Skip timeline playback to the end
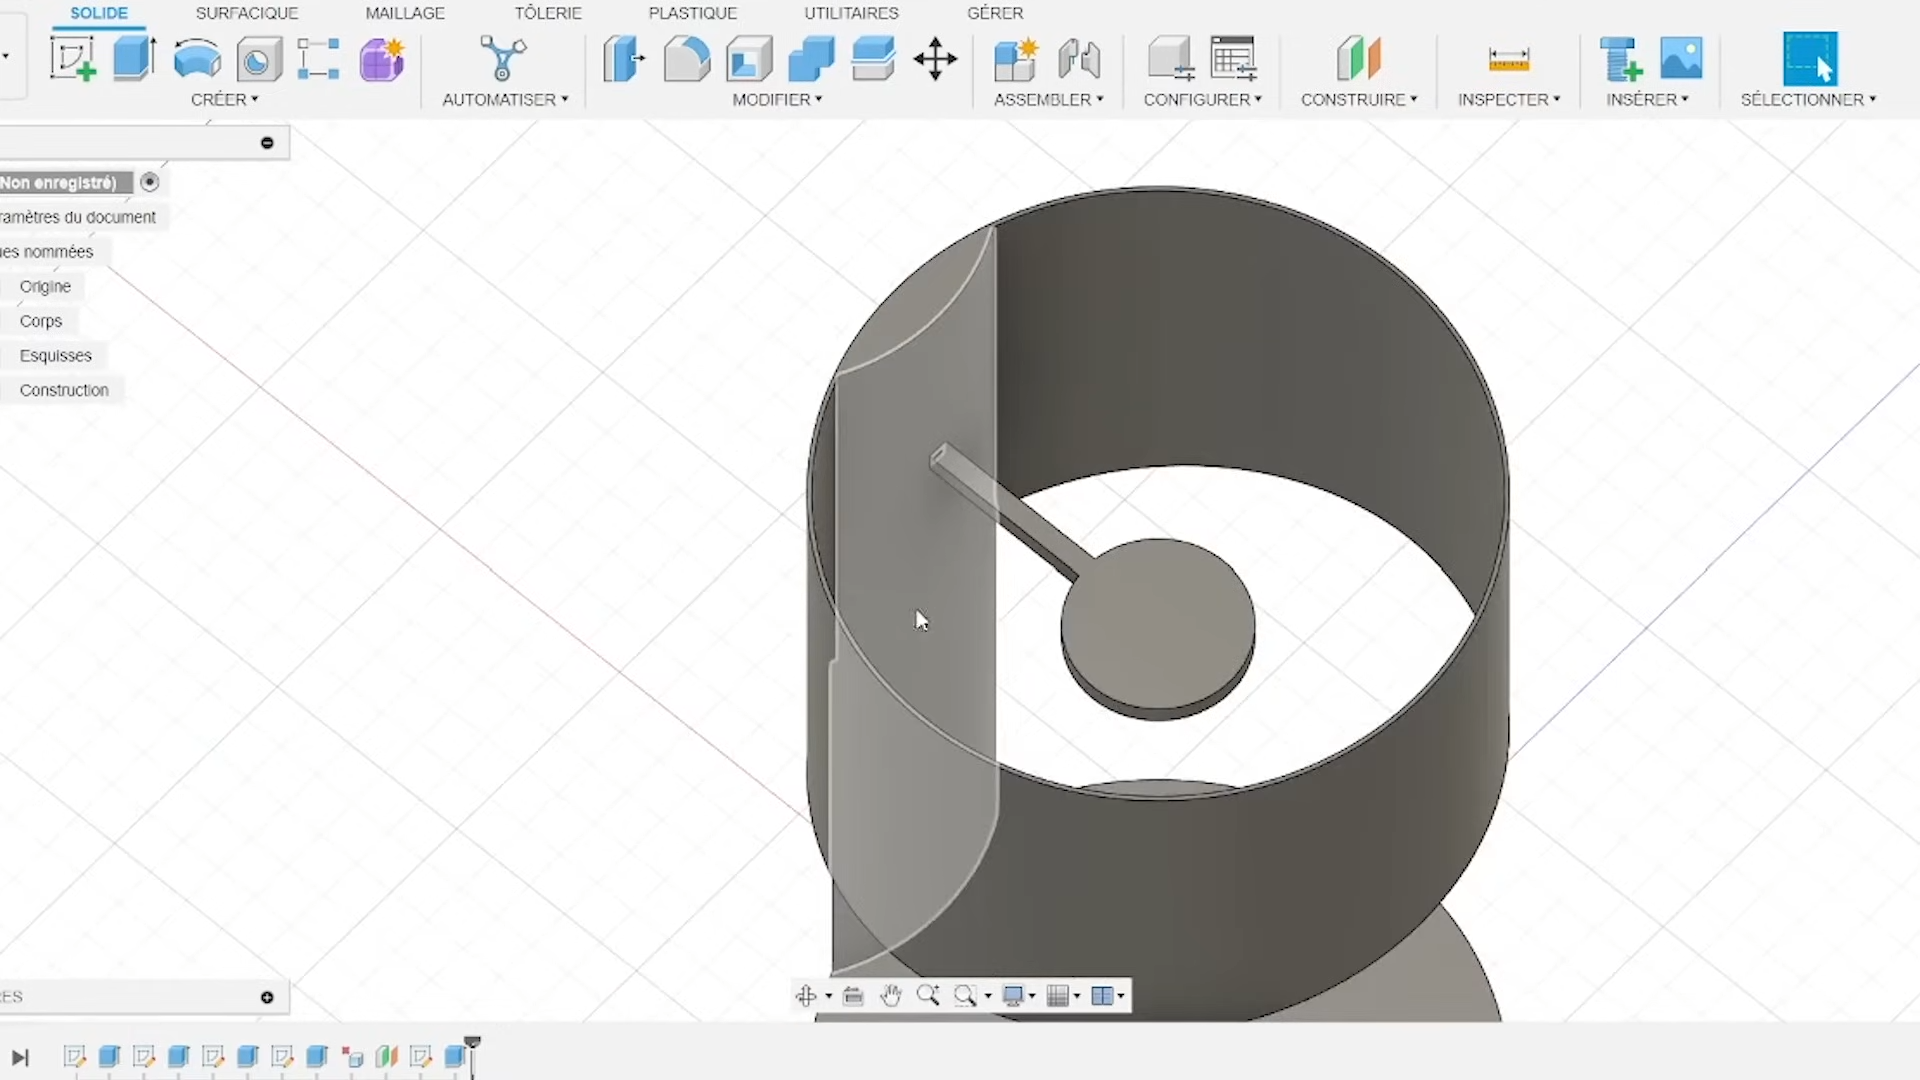1920x1080 pixels. pyautogui.click(x=20, y=1057)
